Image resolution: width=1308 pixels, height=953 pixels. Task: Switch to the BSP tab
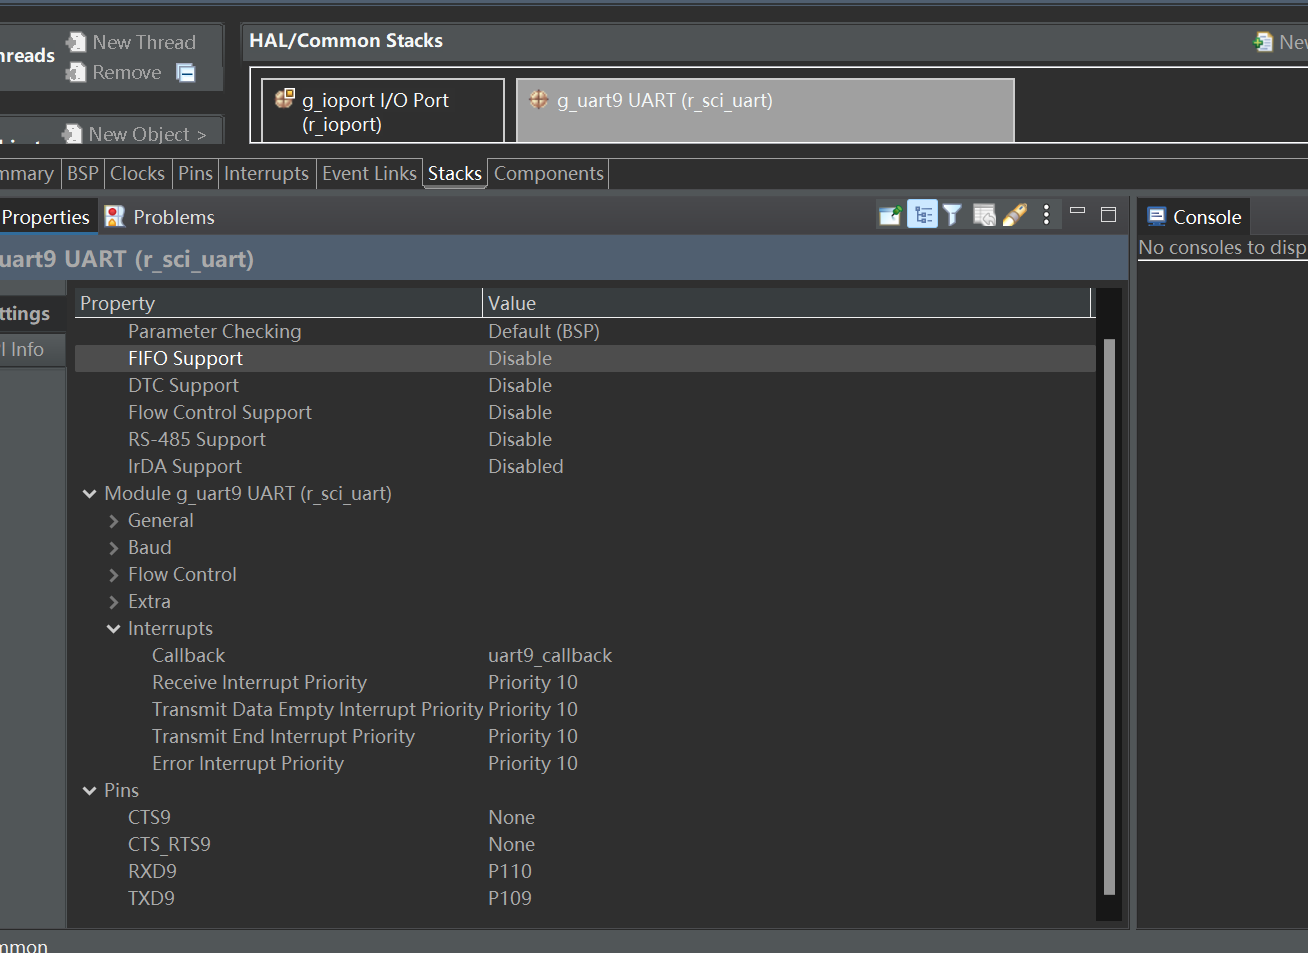[x=82, y=173]
